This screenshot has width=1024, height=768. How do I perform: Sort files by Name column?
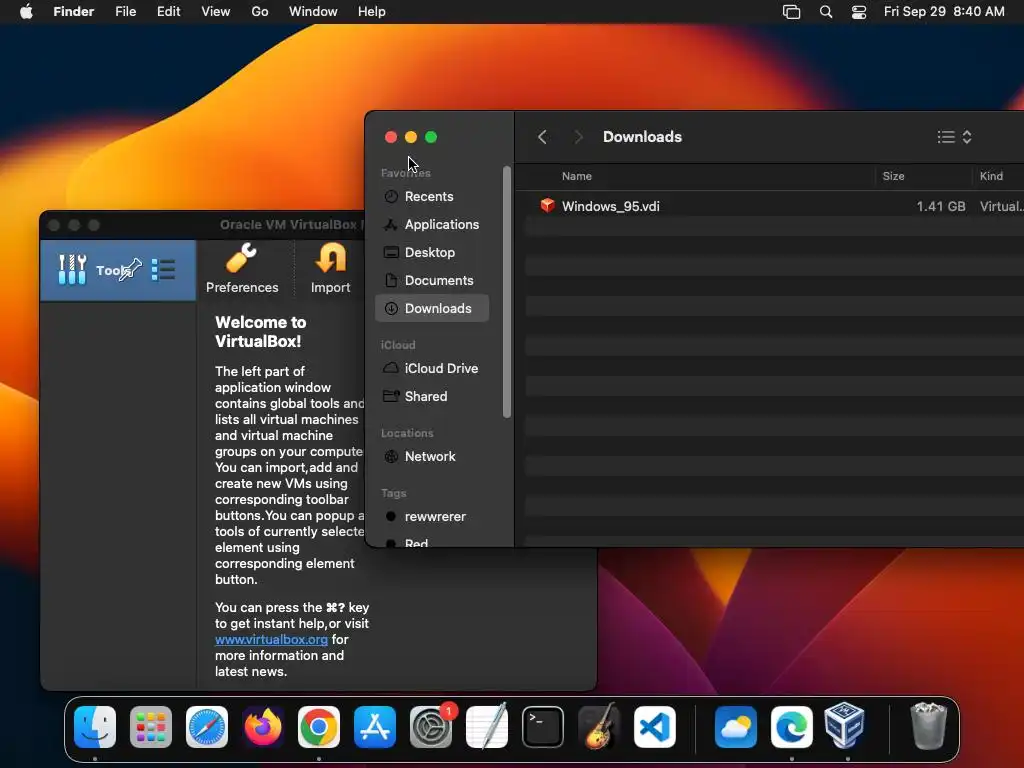pyautogui.click(x=577, y=176)
